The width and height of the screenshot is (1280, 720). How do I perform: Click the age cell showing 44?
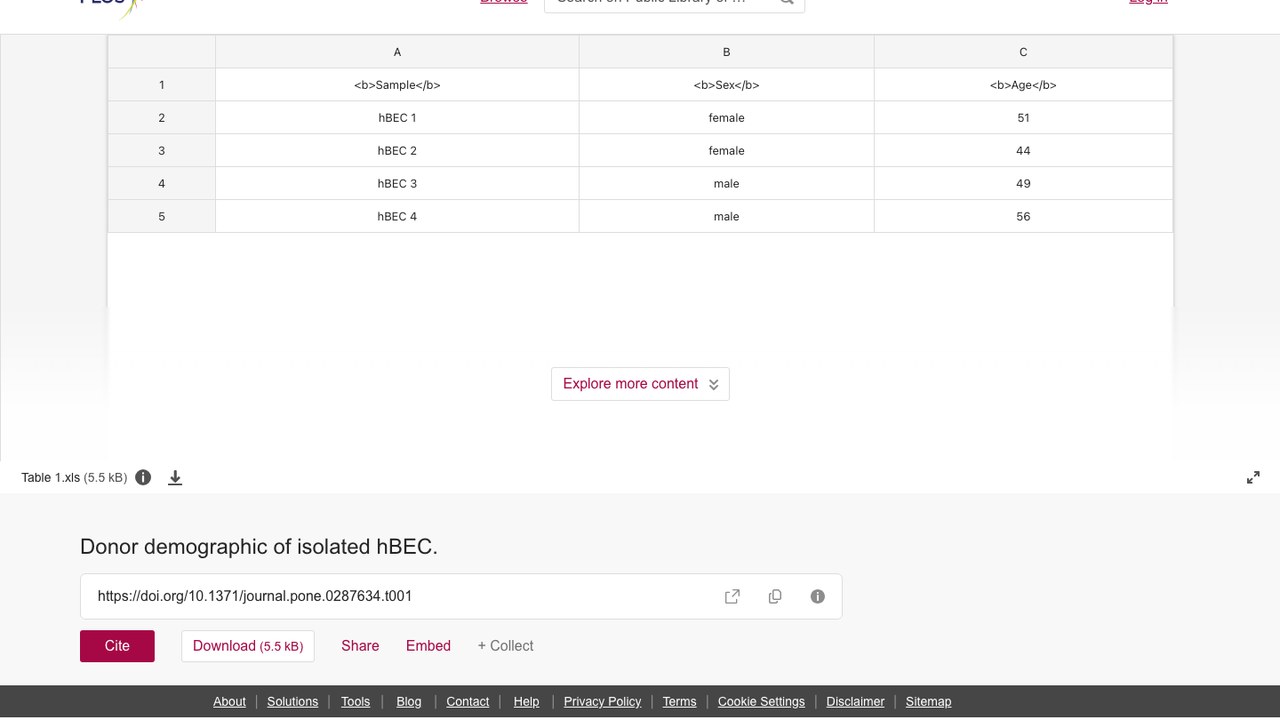tap(1023, 151)
